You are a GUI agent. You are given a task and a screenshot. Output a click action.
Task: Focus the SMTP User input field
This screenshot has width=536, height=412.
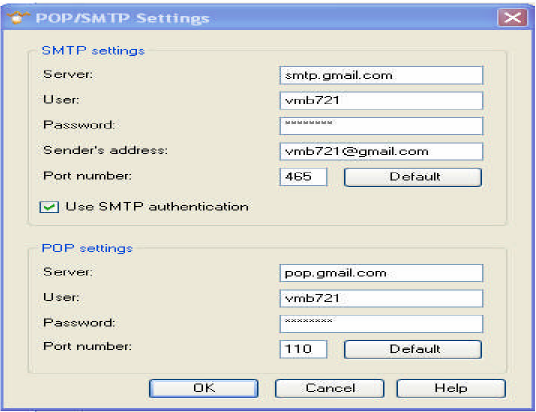coord(381,101)
